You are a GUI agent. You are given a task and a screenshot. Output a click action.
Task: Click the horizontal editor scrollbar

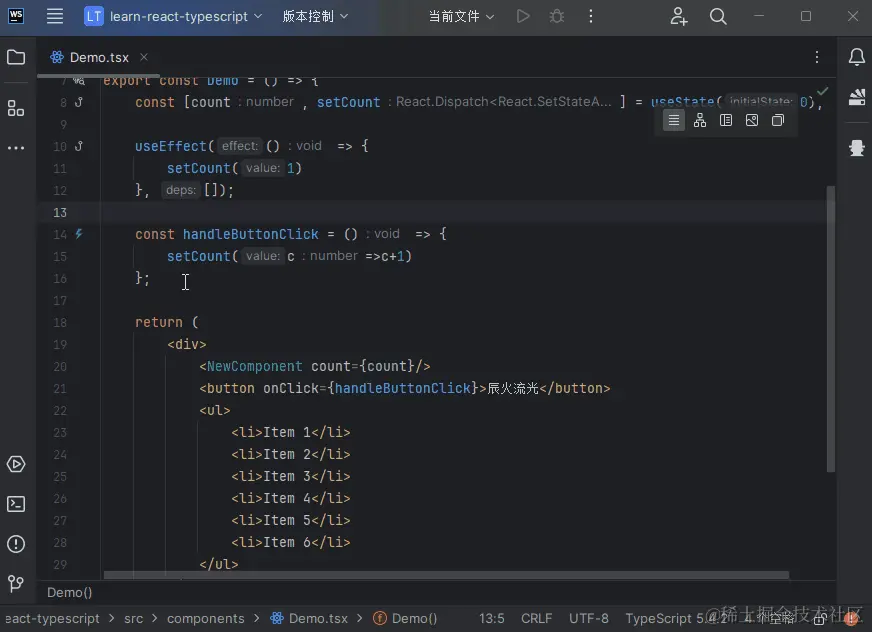(446, 575)
